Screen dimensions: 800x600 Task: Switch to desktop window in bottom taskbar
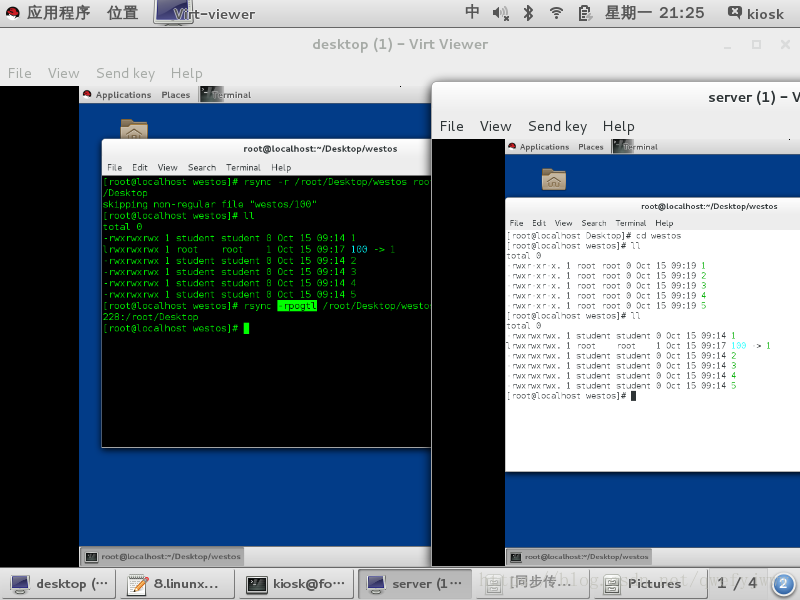click(59, 584)
